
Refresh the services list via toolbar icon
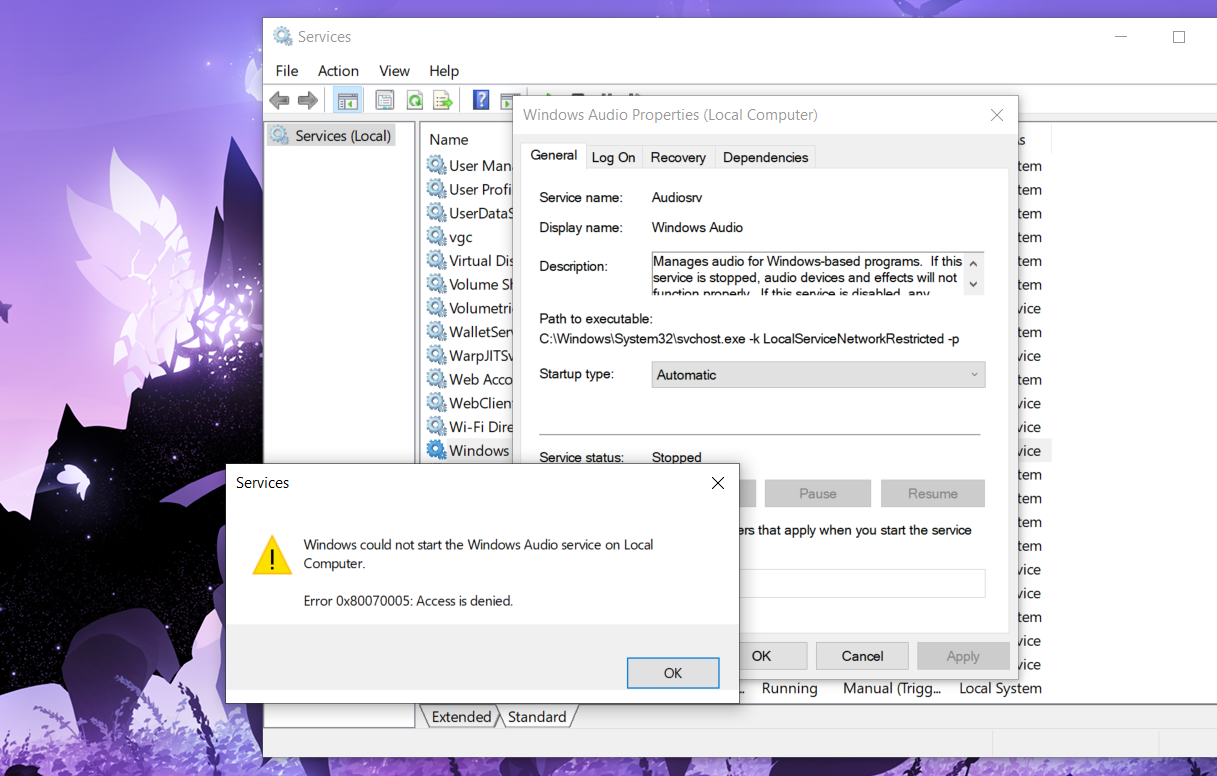coord(414,100)
